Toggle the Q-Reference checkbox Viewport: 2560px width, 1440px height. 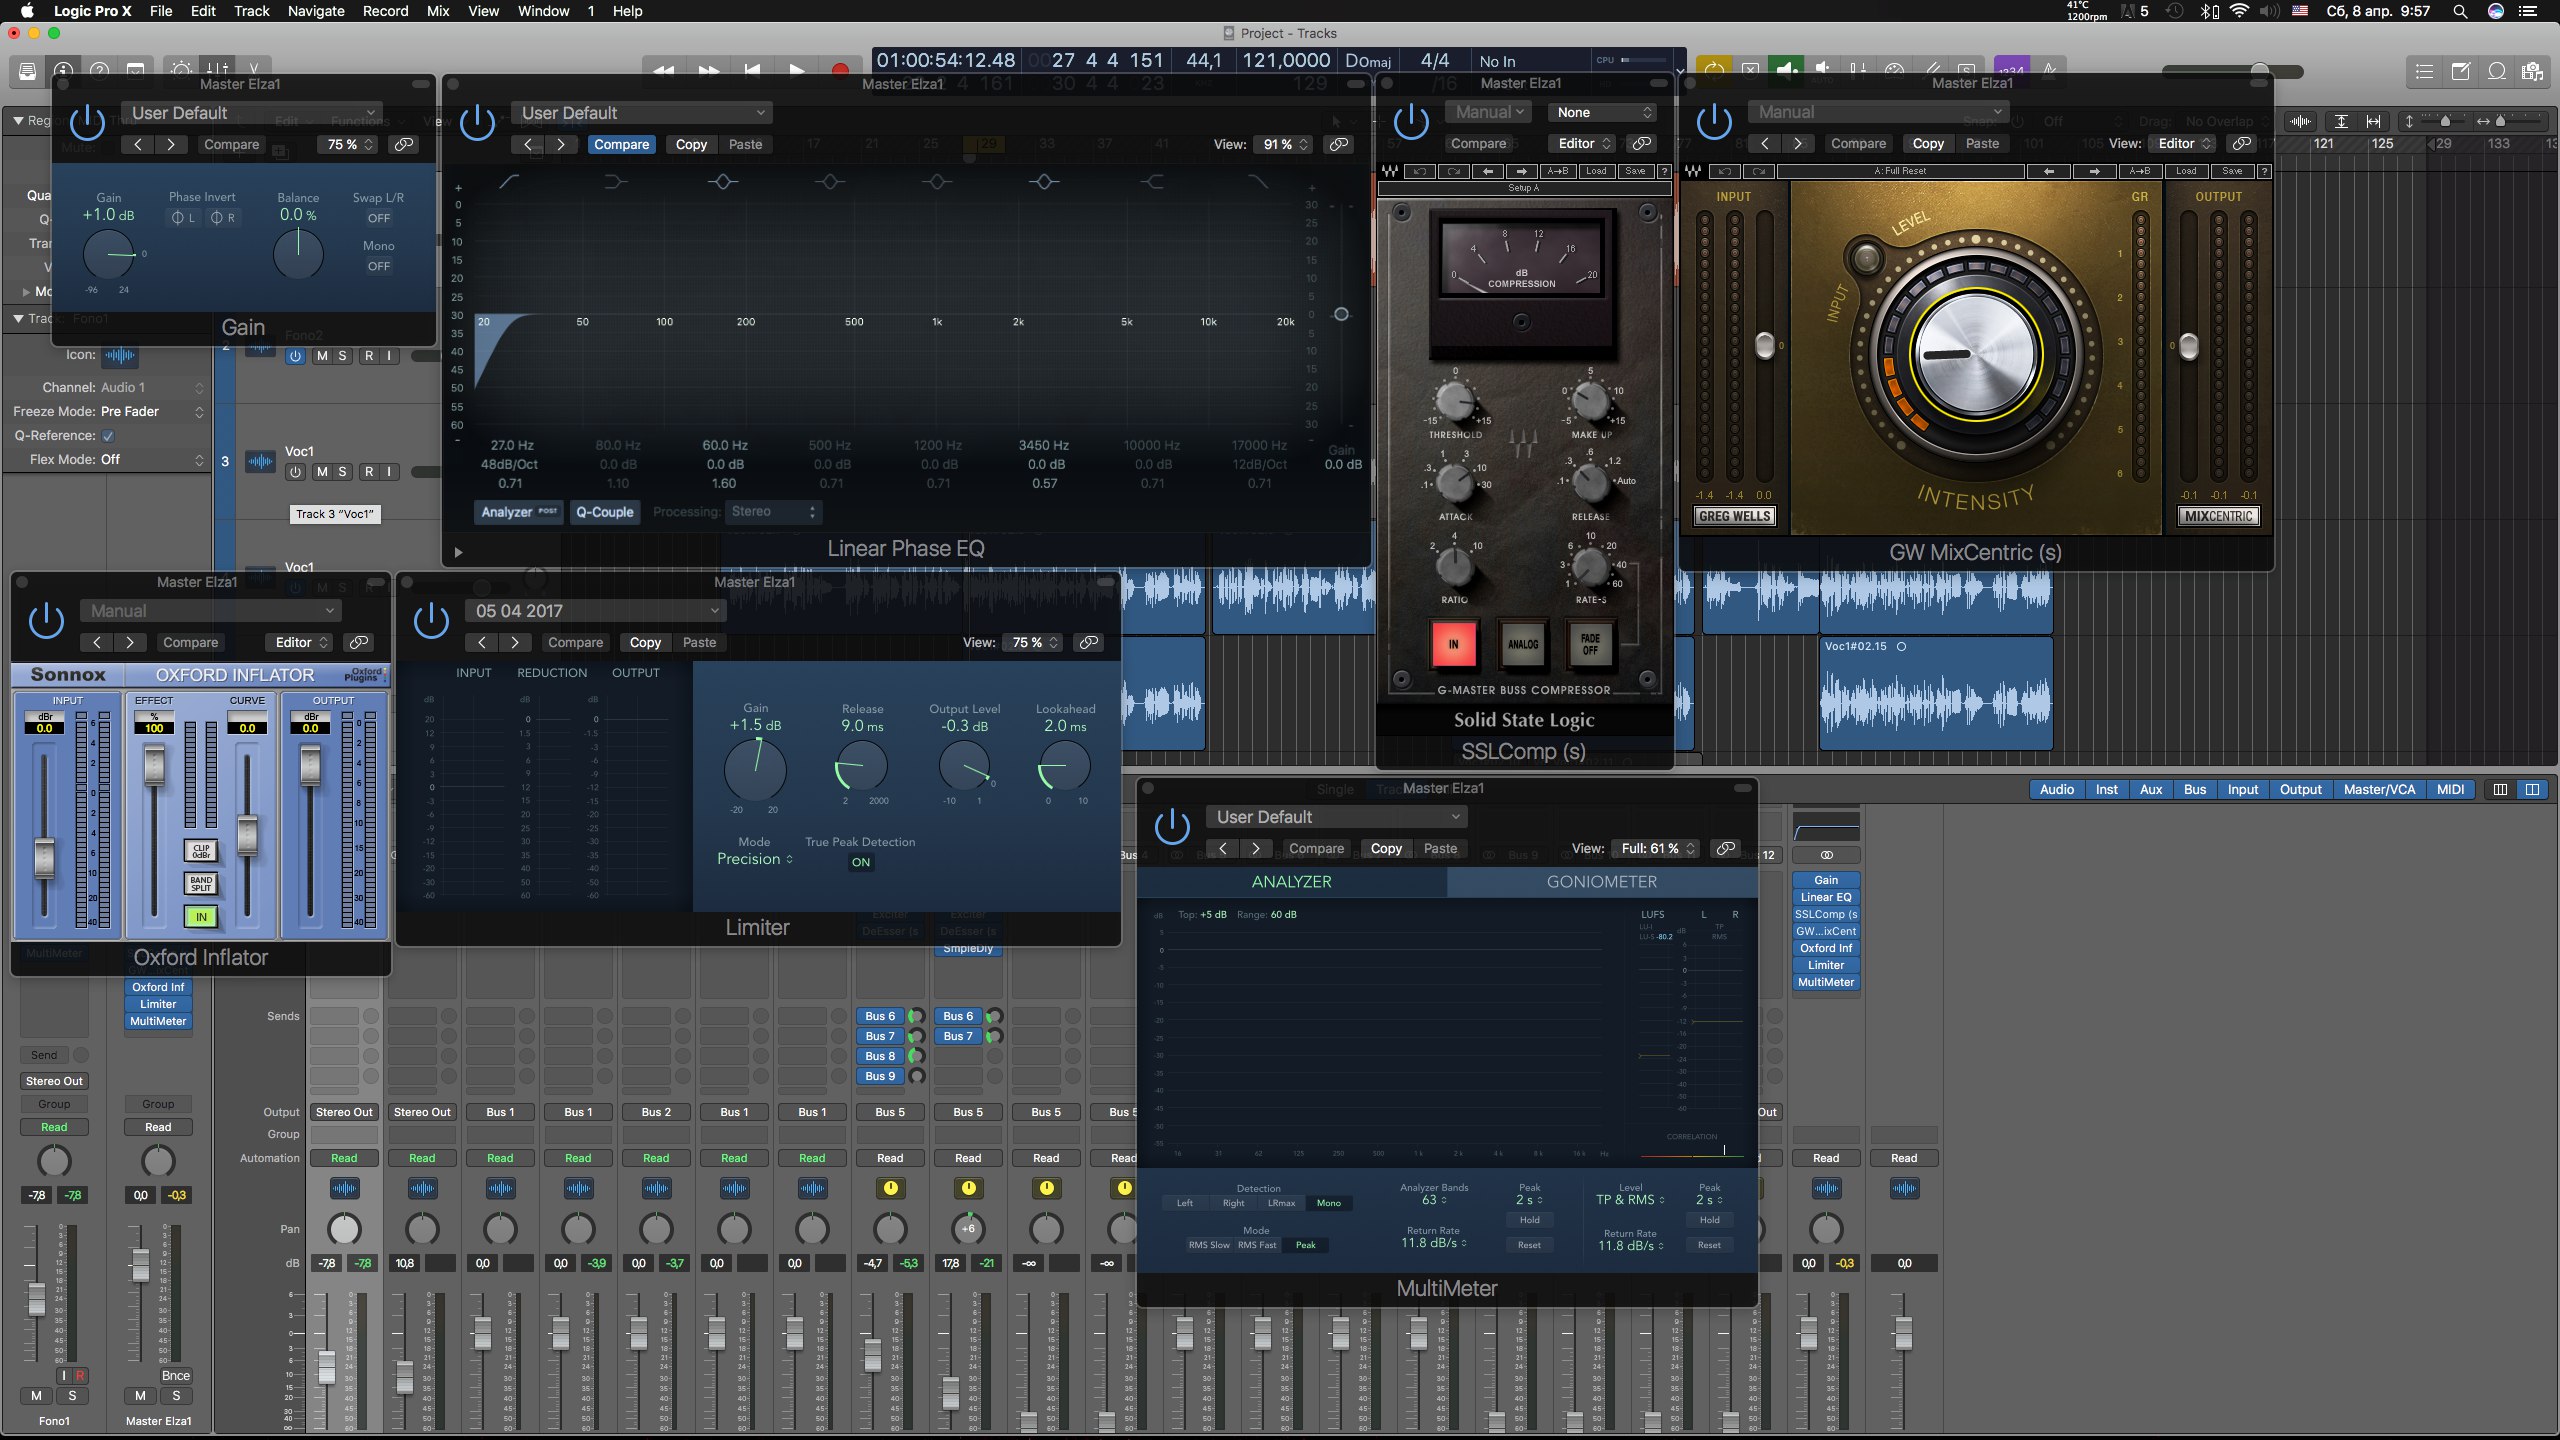pyautogui.click(x=108, y=436)
